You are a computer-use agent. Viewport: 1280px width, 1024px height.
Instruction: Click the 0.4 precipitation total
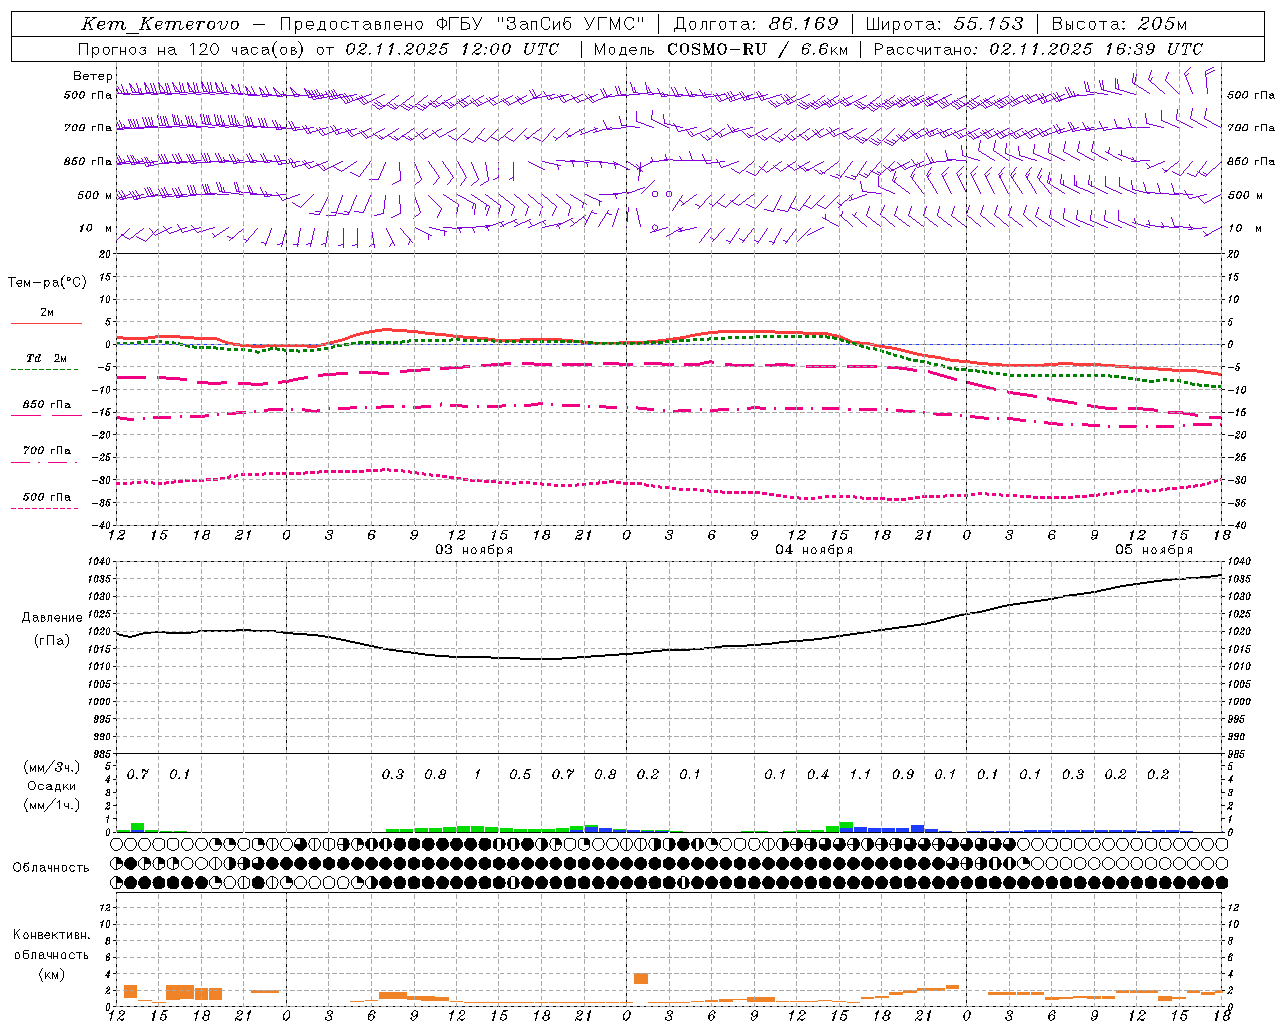coord(818,775)
